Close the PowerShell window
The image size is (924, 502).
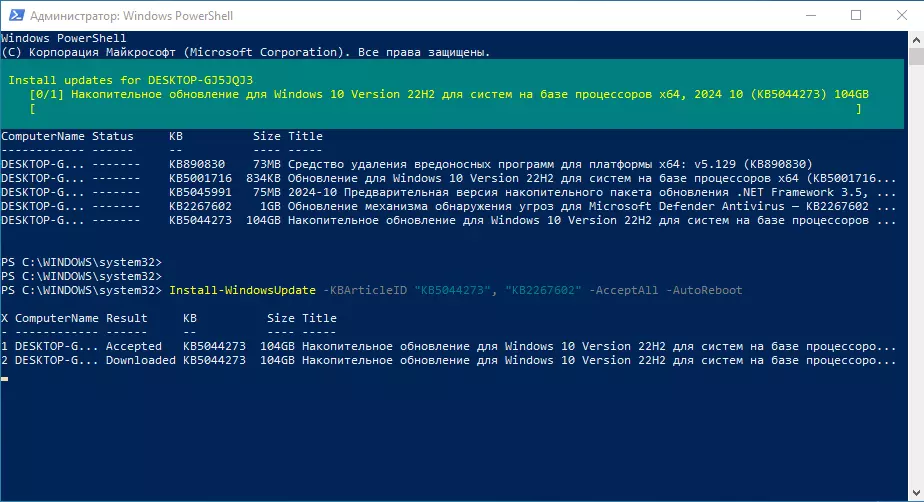coord(900,15)
